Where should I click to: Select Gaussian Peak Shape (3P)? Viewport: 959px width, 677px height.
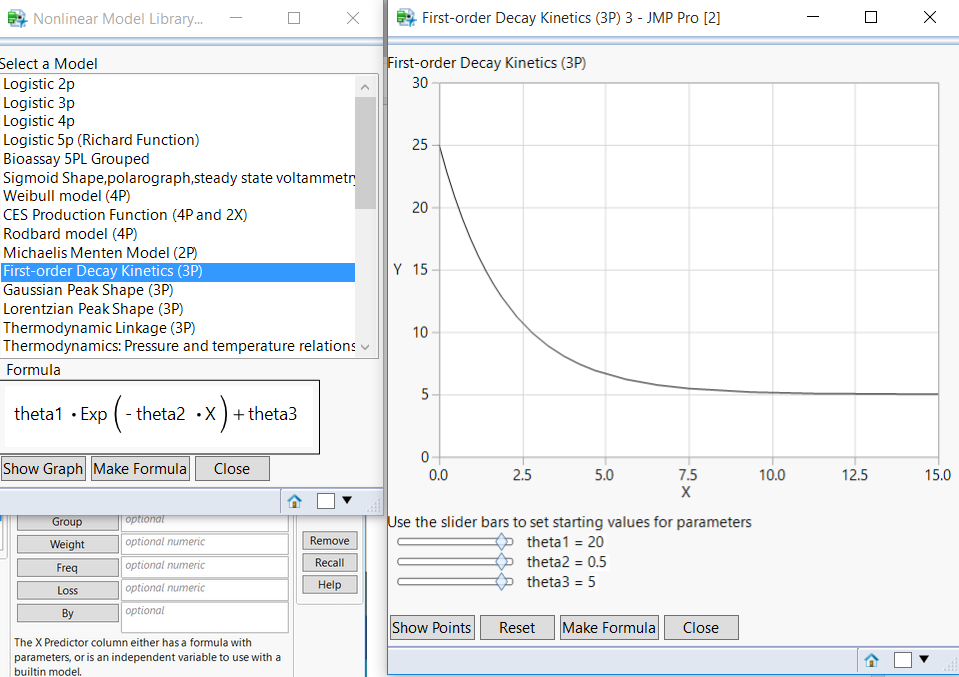tap(177, 290)
